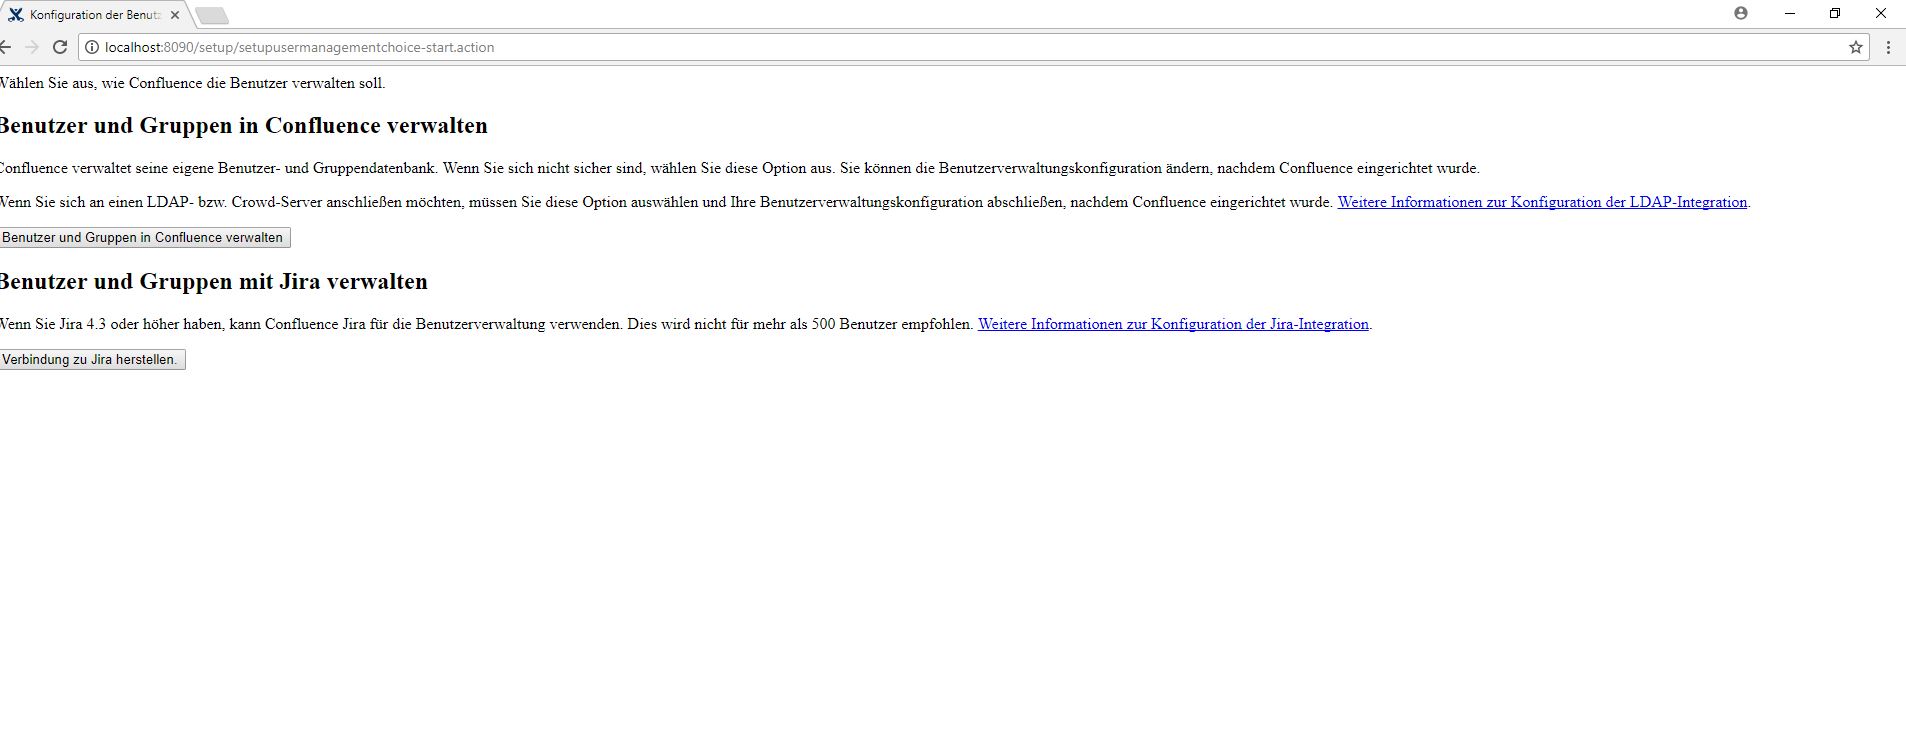The width and height of the screenshot is (1906, 732).
Task: Reload the Confluence setup page
Action: coord(60,47)
